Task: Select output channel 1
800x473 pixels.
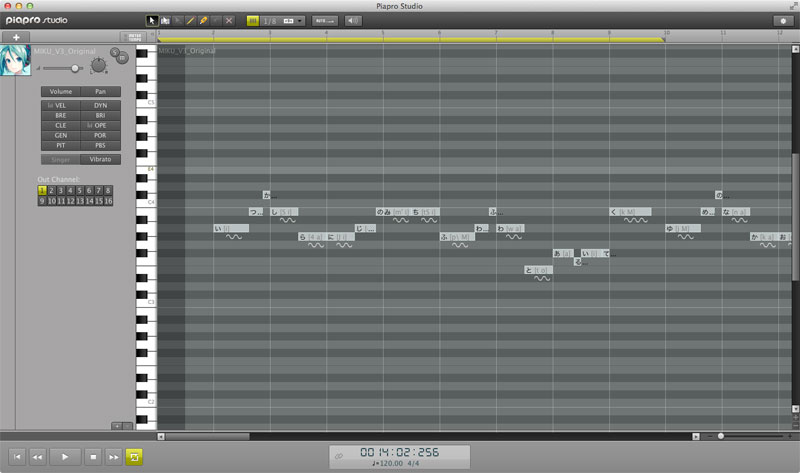Action: 42,190
